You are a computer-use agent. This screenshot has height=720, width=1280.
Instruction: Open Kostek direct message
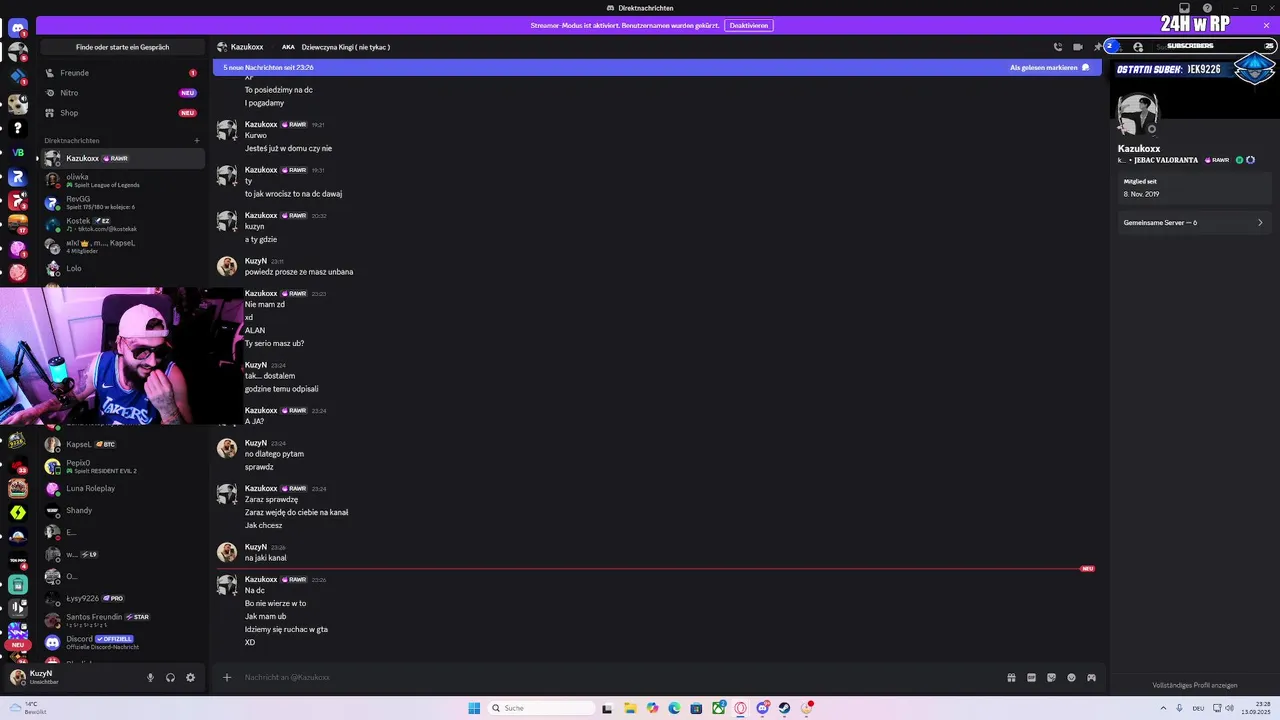(121, 224)
